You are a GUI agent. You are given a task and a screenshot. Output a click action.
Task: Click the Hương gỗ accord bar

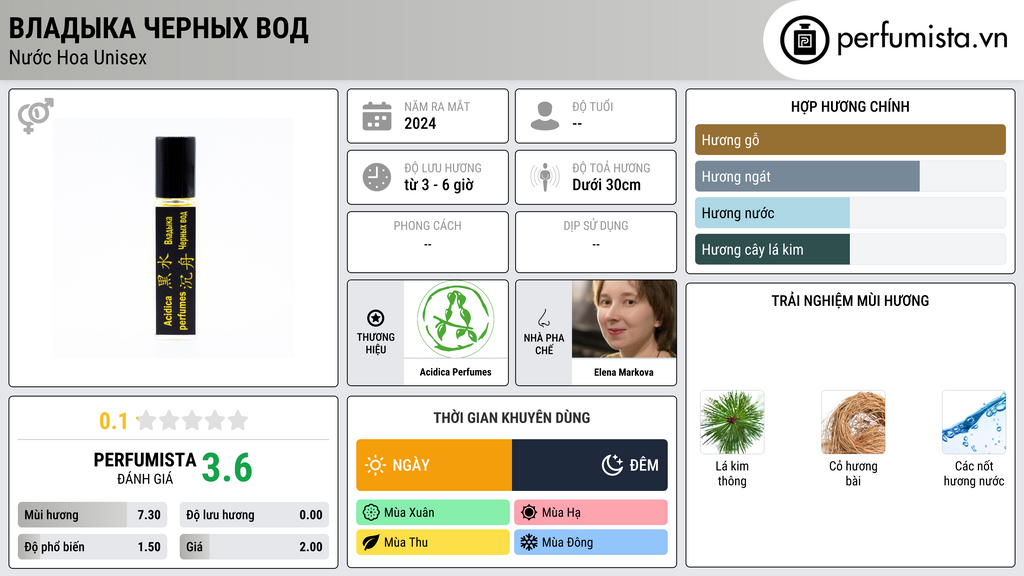(x=850, y=140)
